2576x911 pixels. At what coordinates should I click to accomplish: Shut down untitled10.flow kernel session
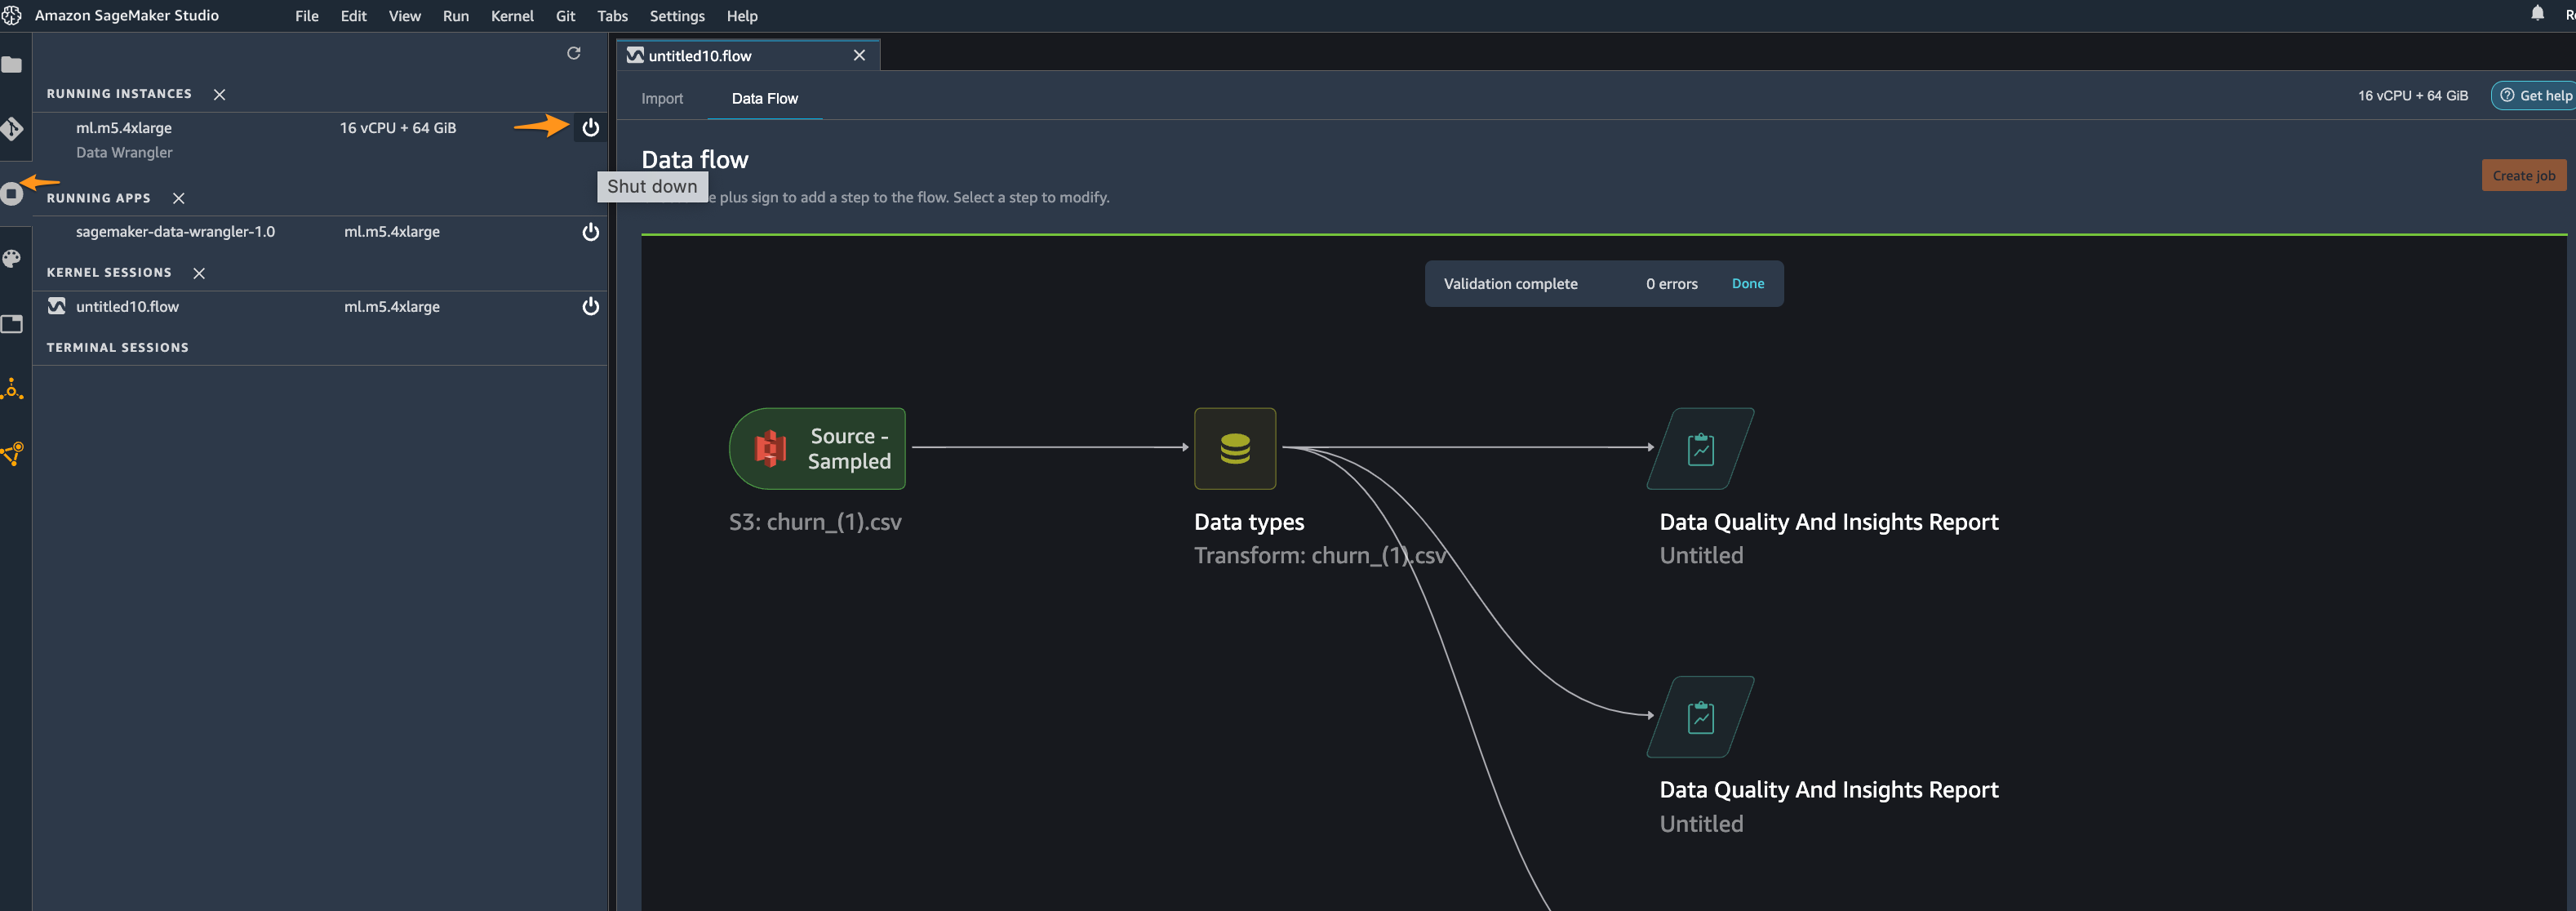coord(590,307)
